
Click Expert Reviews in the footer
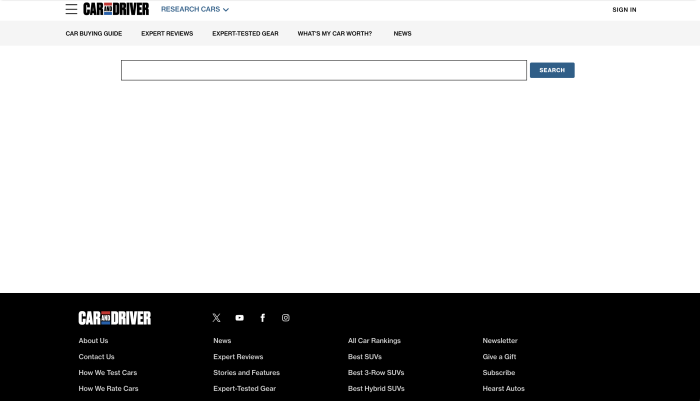pos(238,357)
